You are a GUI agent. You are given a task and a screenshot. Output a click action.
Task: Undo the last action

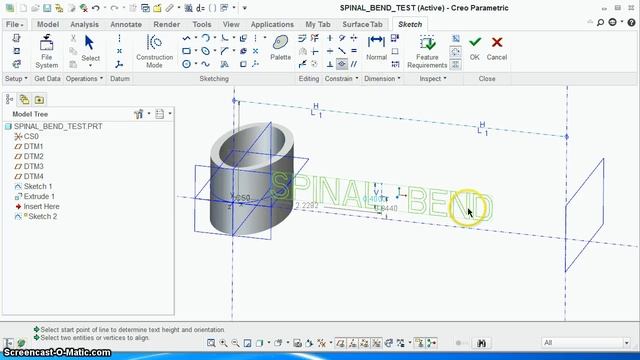click(96, 8)
